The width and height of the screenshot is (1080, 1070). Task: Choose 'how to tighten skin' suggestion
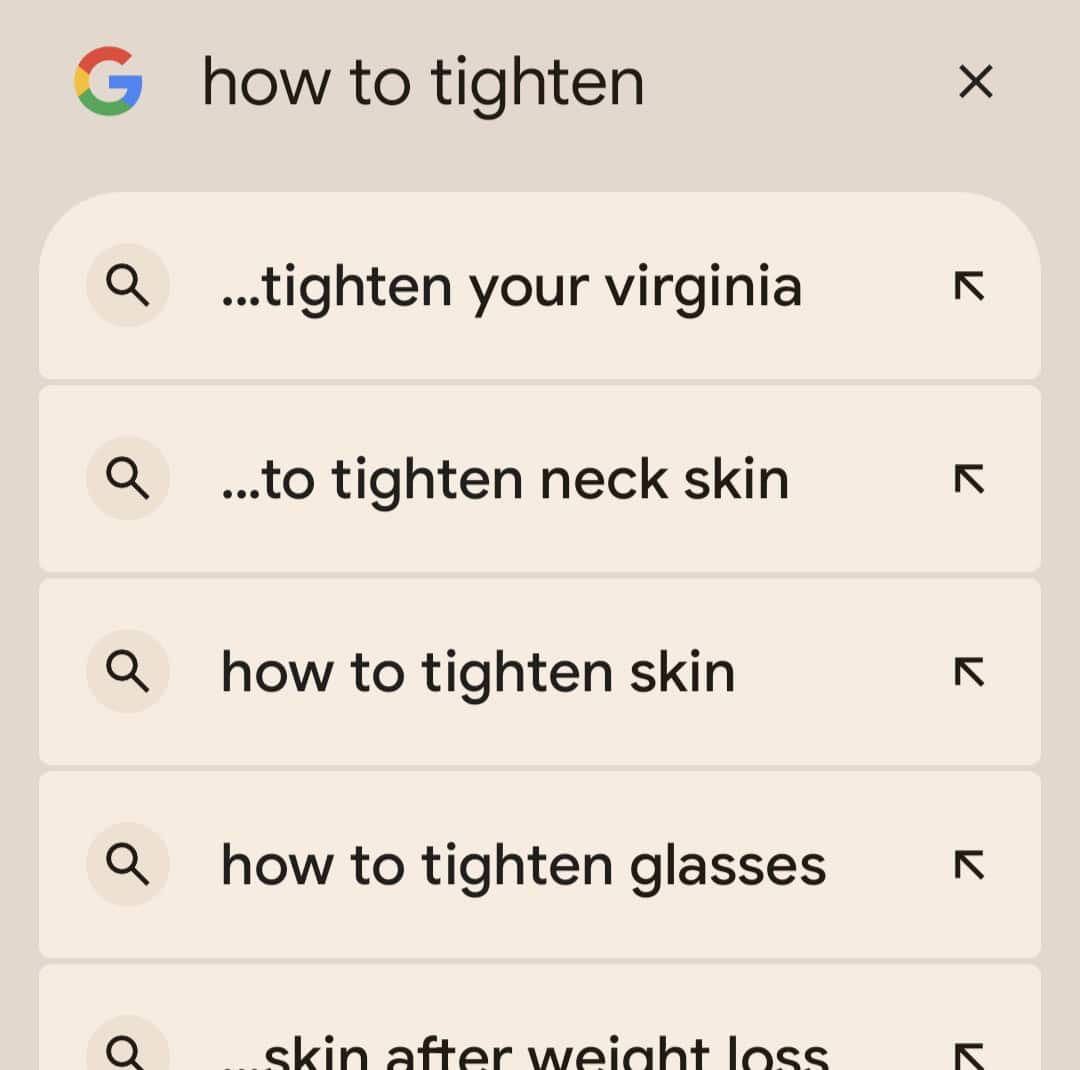(478, 672)
